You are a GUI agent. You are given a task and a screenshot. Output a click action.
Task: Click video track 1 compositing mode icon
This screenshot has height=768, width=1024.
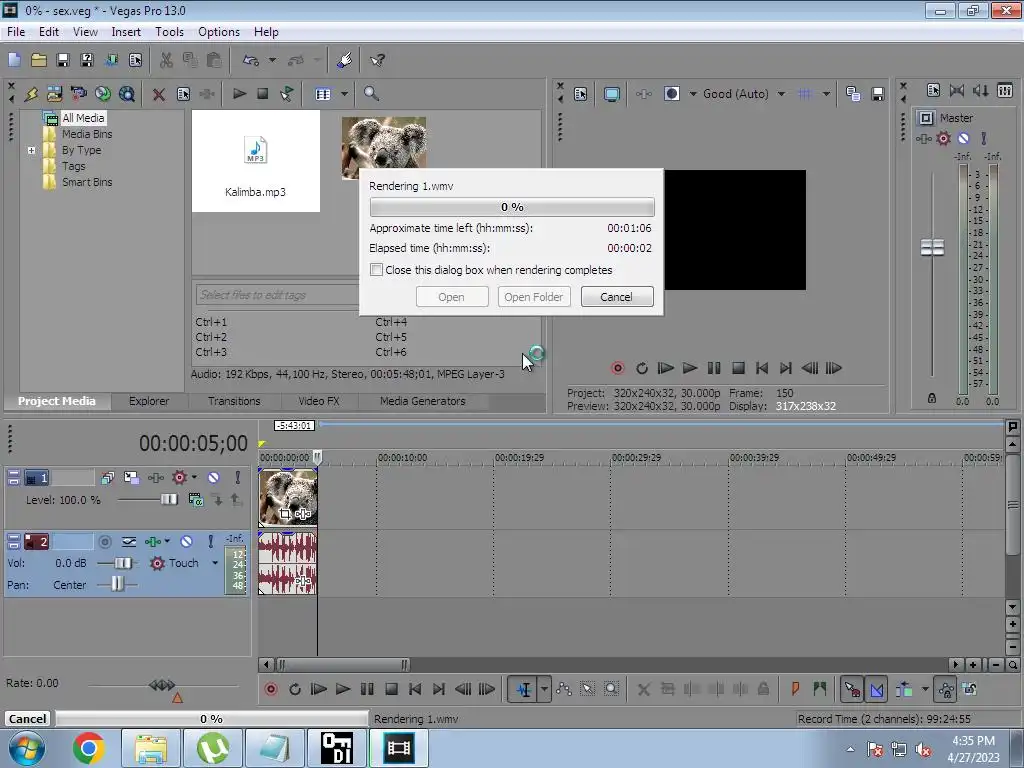(195, 500)
